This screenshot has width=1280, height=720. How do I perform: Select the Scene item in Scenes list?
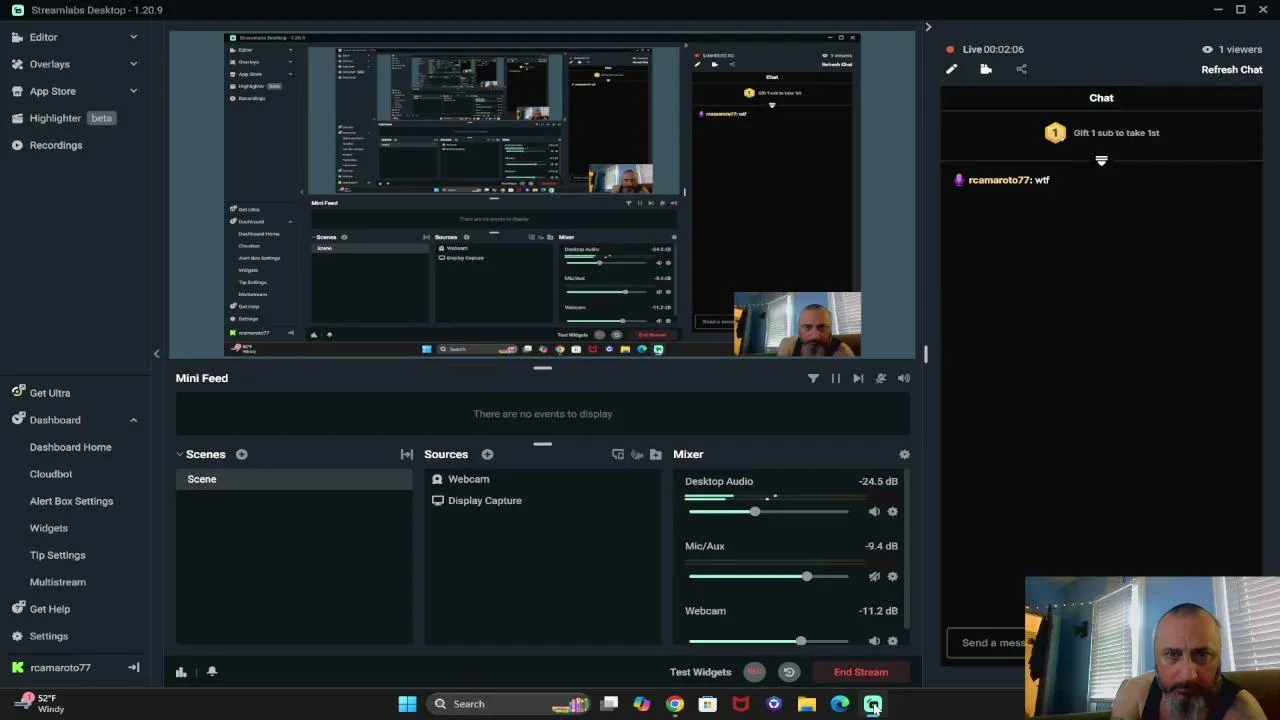click(x=295, y=479)
